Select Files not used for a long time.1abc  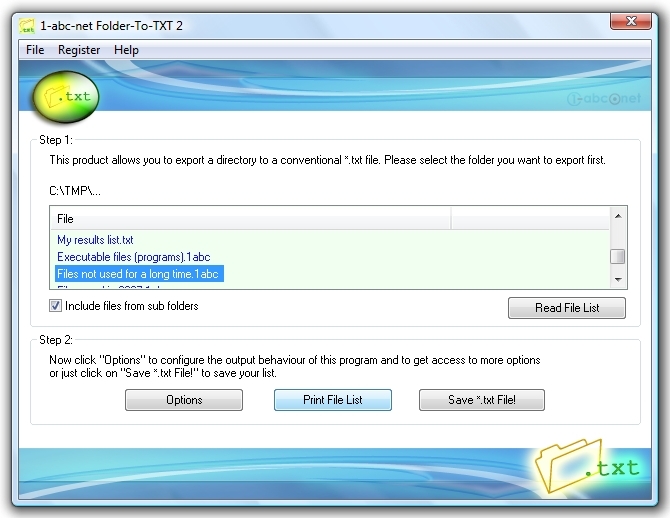138,274
